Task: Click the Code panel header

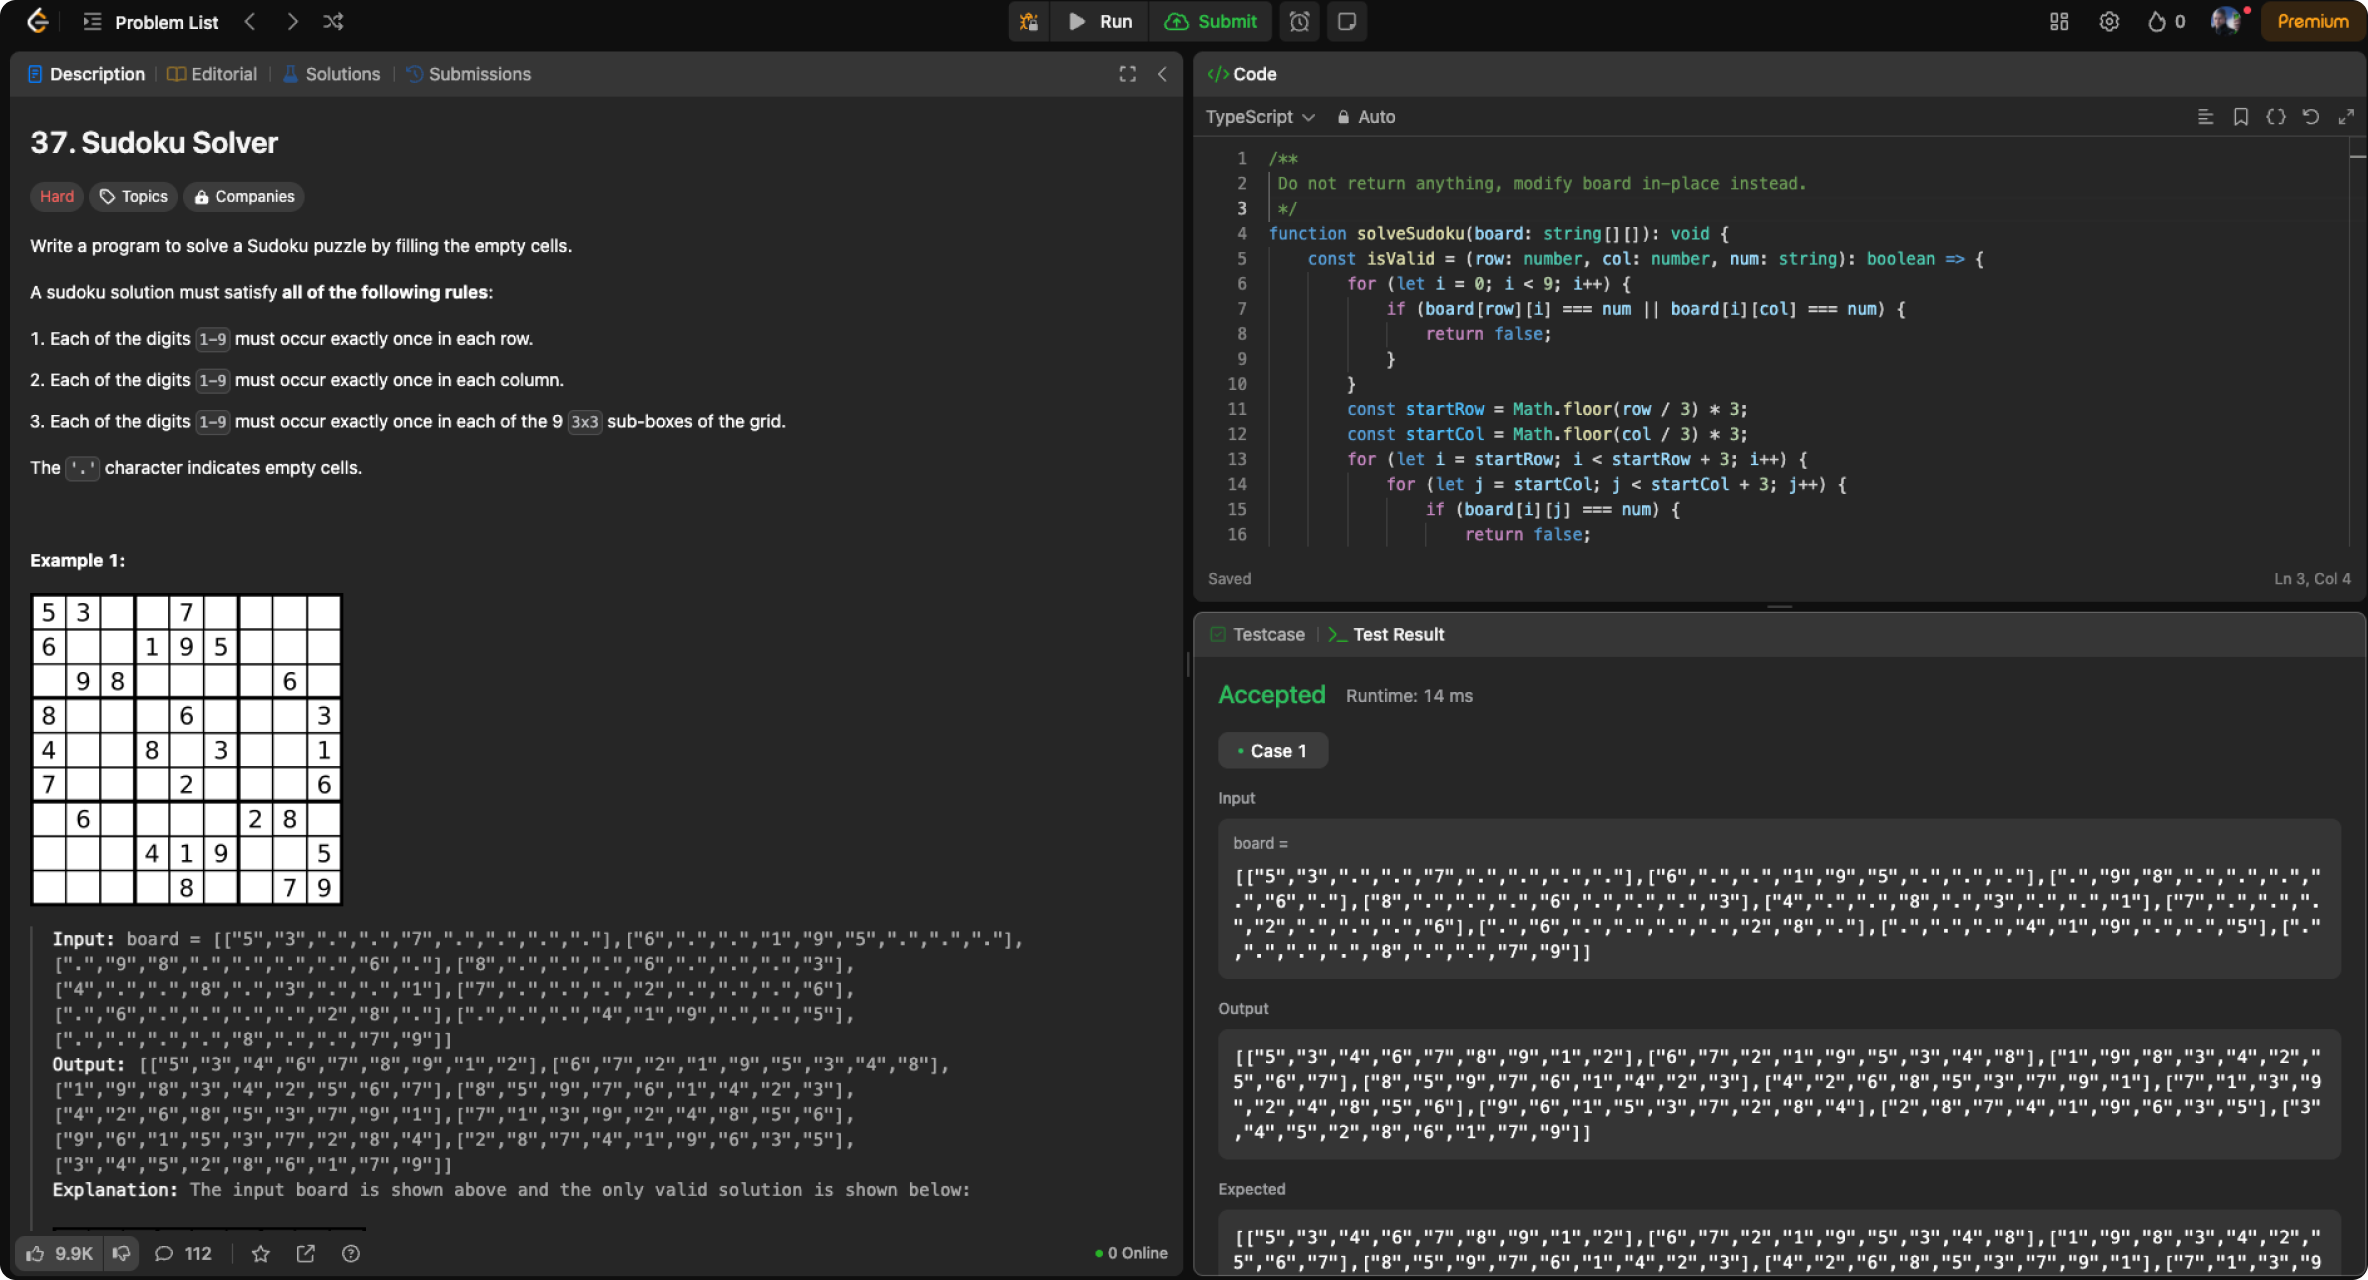Action: pos(1242,74)
